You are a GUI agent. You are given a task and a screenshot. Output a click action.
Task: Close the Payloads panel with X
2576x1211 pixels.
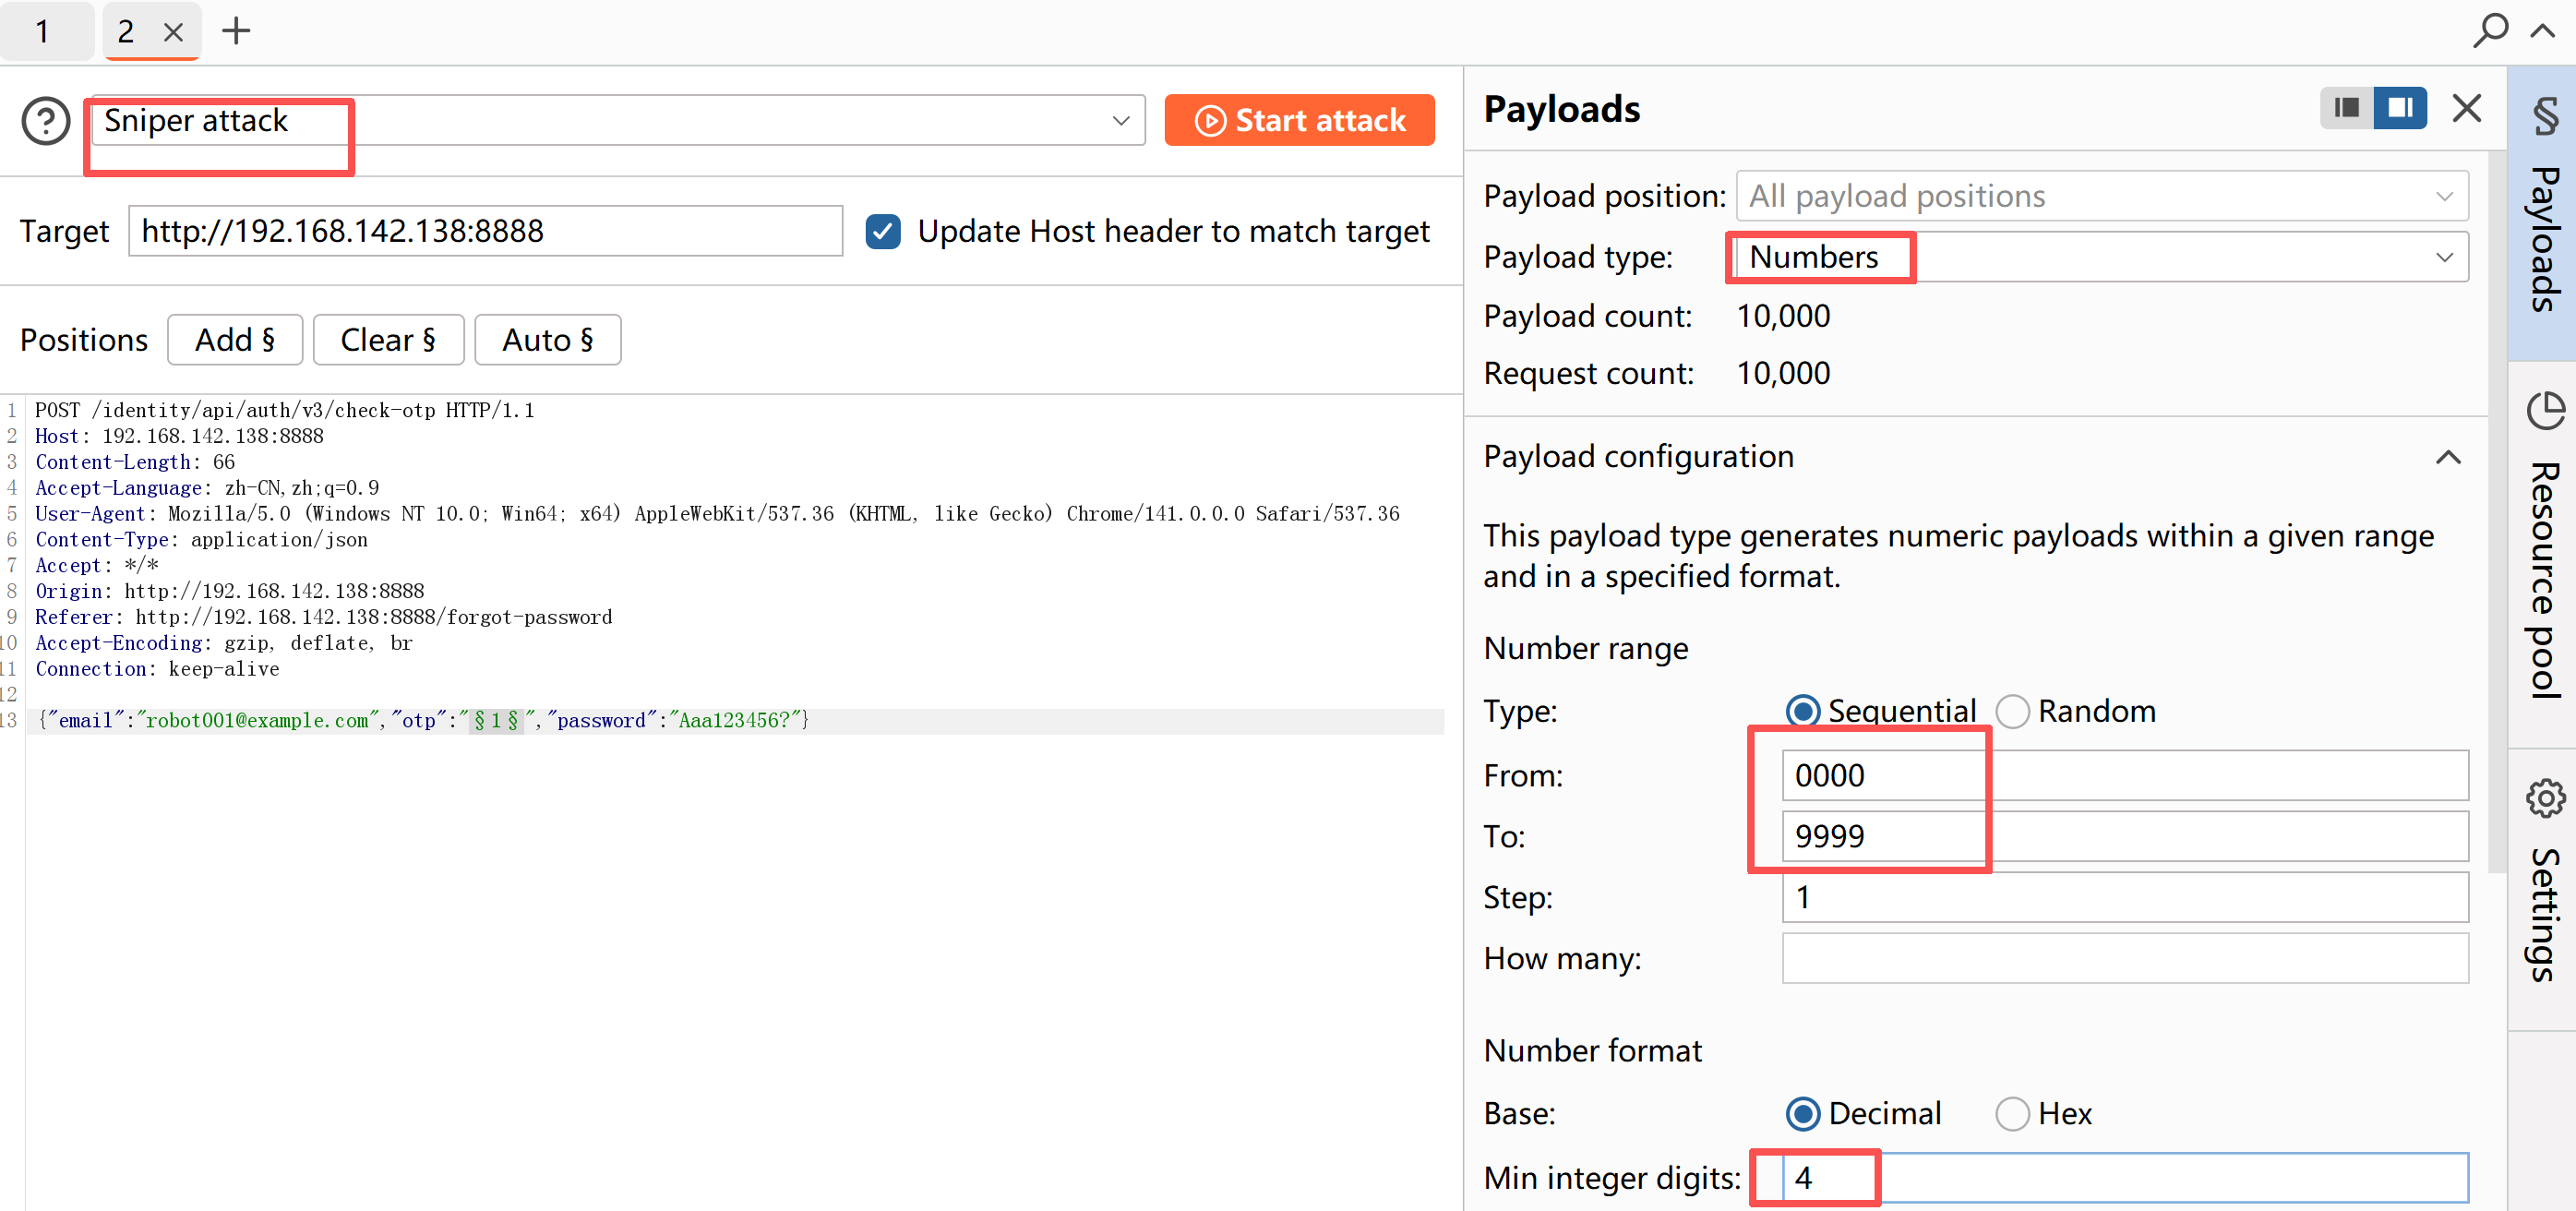[2466, 108]
